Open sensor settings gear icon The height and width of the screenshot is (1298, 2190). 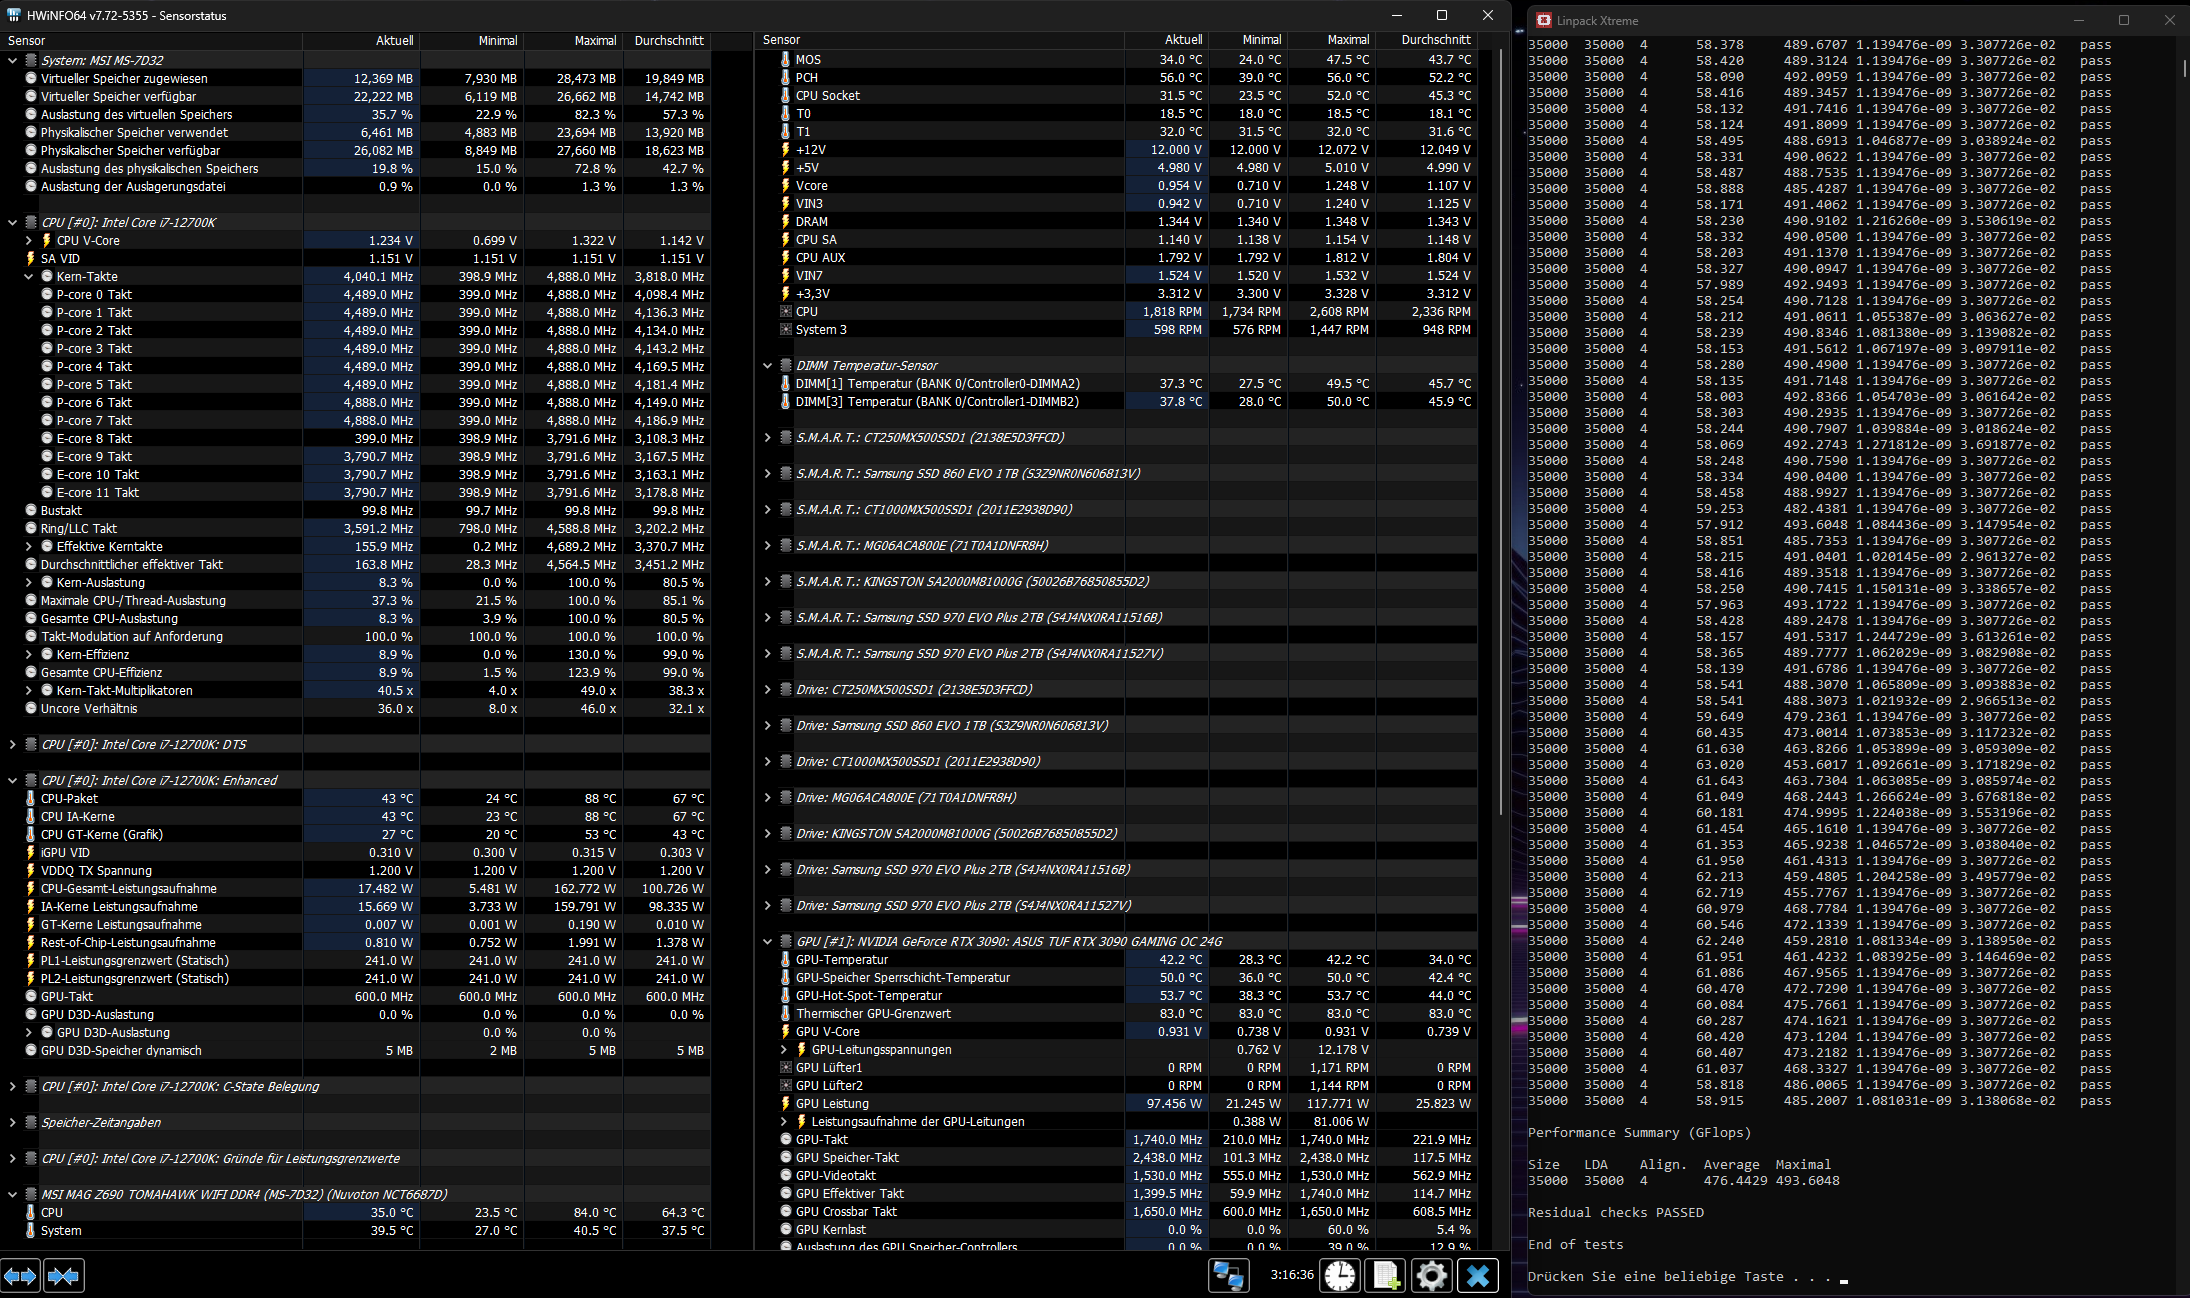click(x=1432, y=1276)
